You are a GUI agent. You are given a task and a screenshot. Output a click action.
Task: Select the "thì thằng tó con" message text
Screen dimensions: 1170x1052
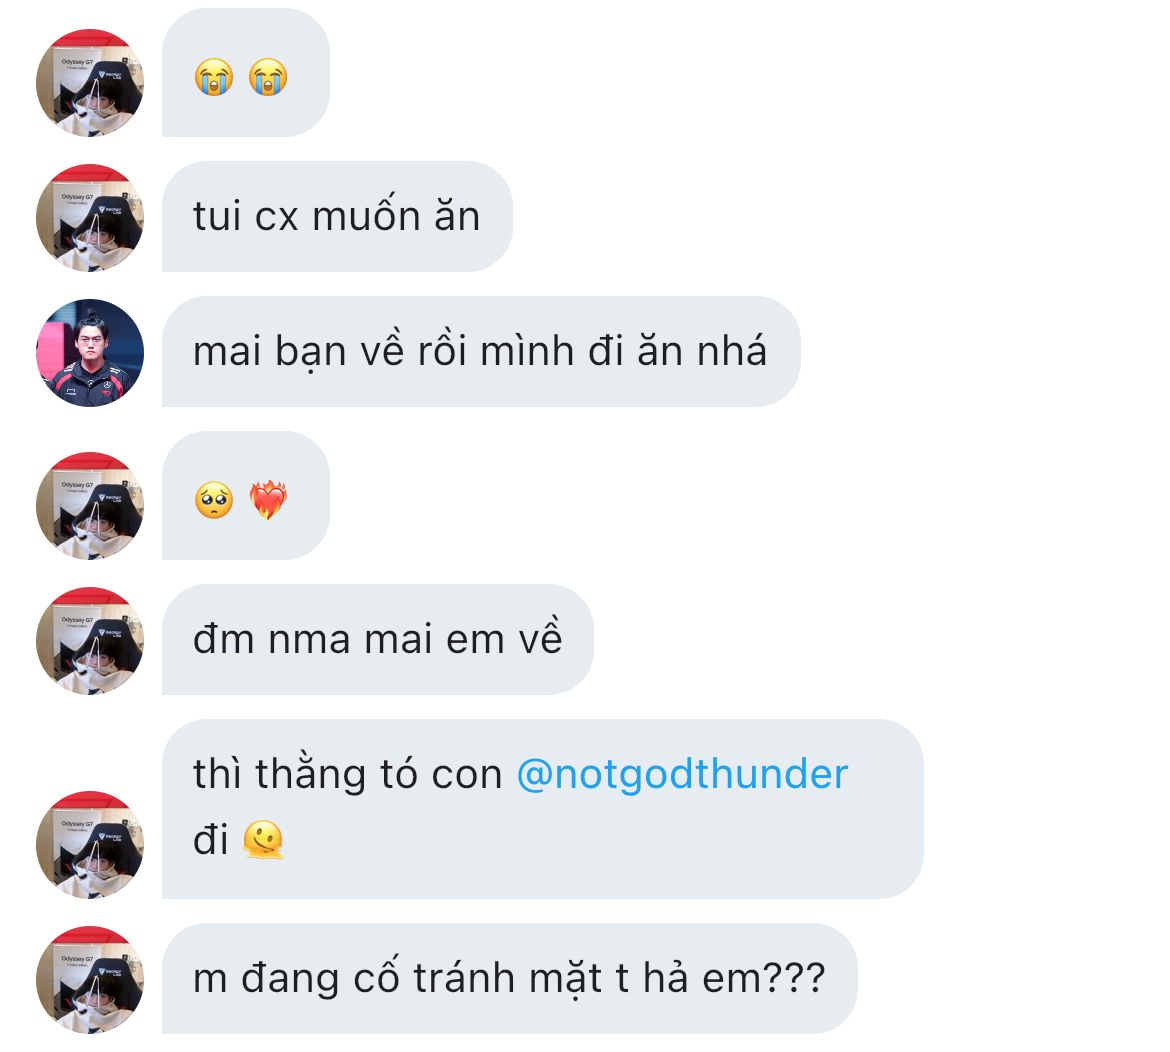click(348, 774)
